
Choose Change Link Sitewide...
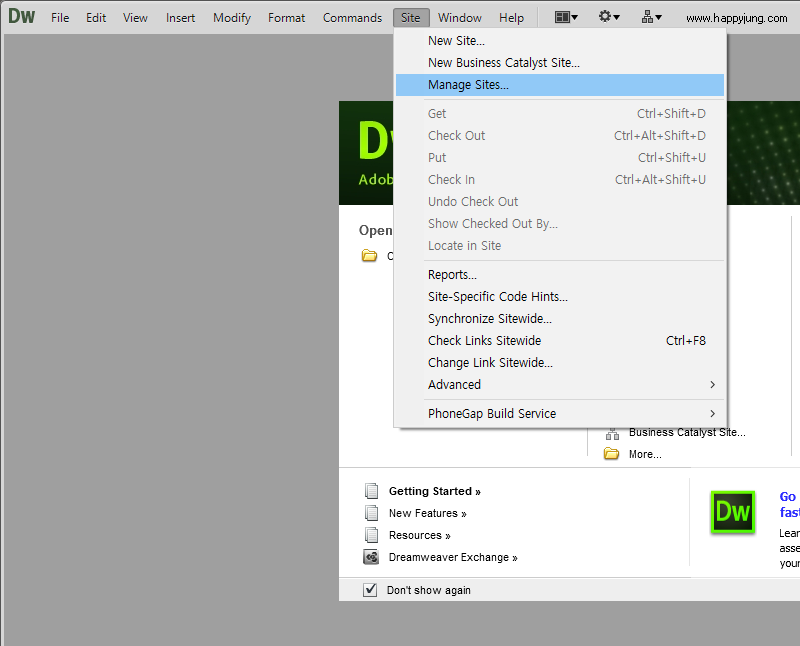(x=560, y=362)
